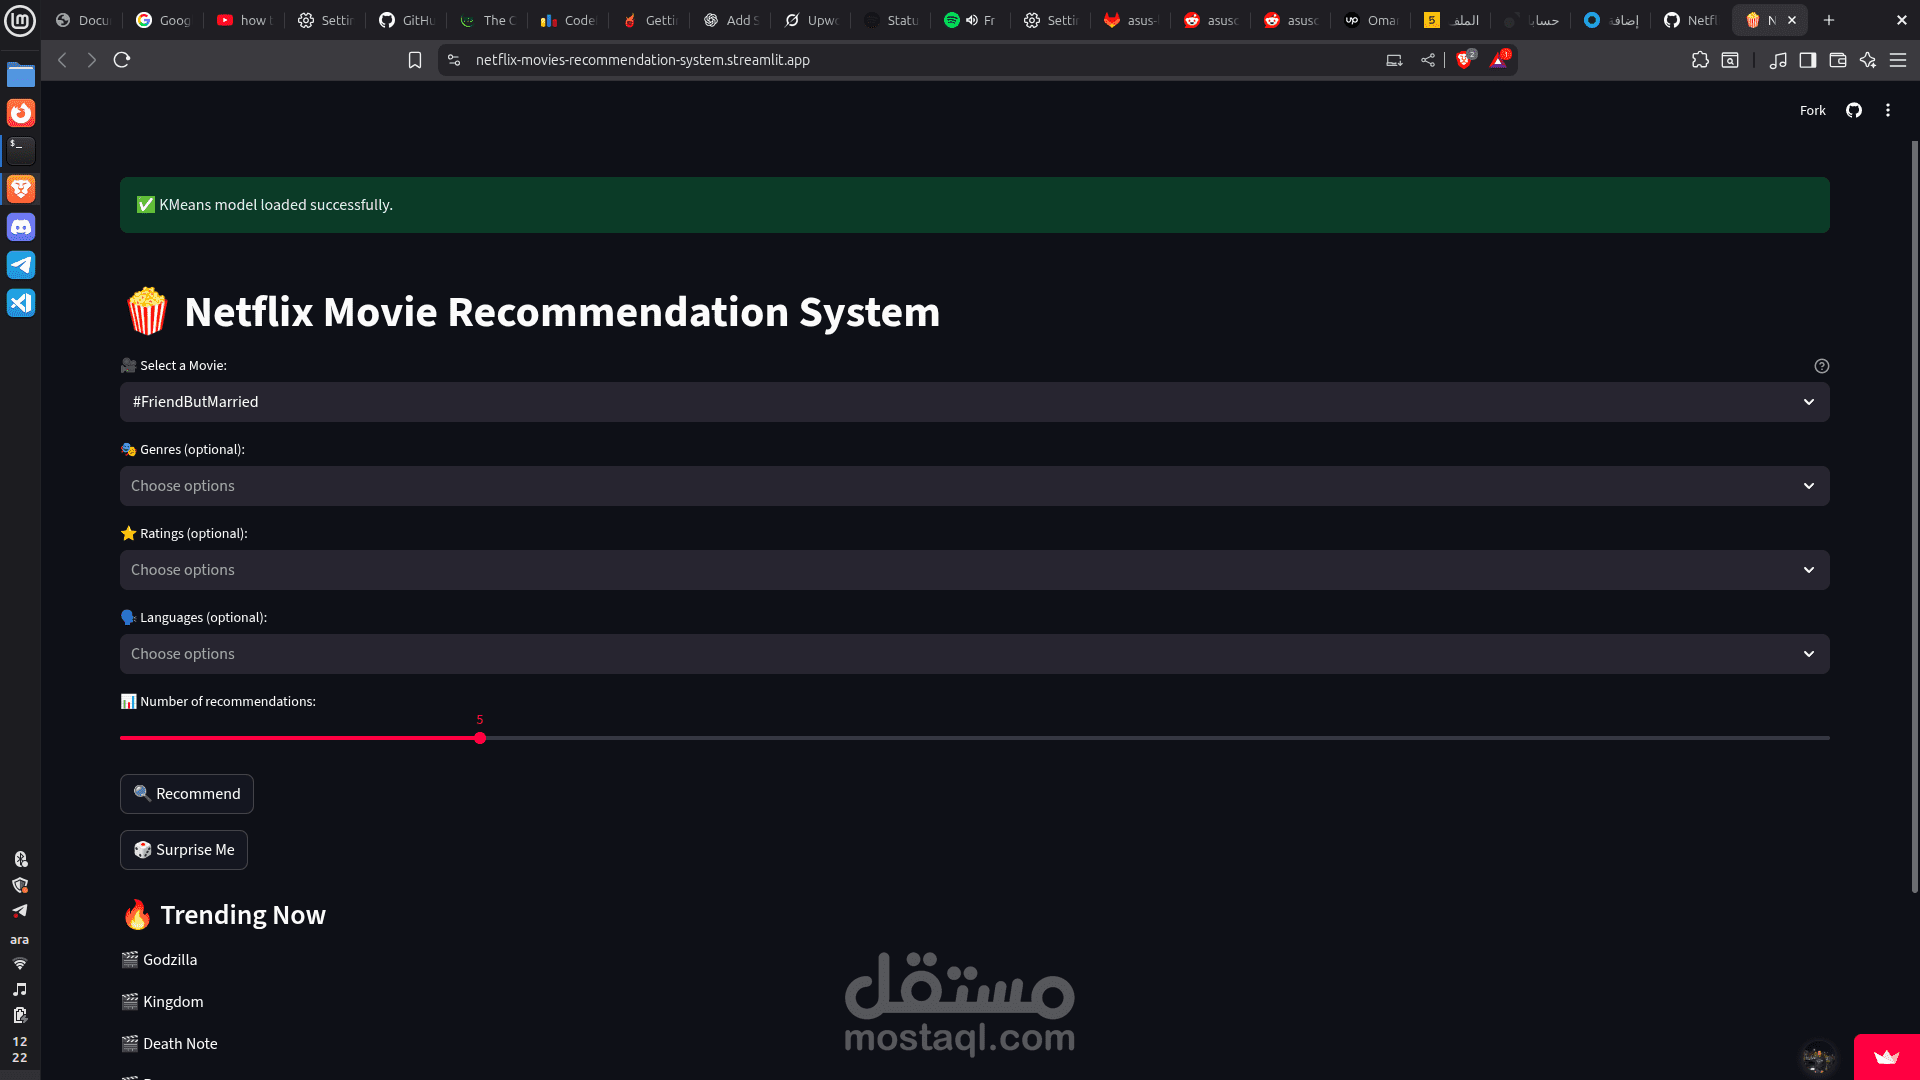Open Brave Wallet icon
The image size is (1920, 1080).
click(x=1838, y=60)
